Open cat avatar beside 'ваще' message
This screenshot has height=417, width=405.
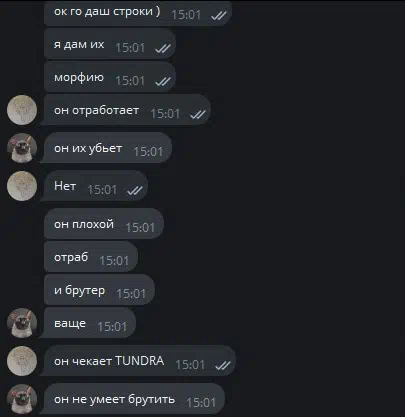[x=22, y=323]
